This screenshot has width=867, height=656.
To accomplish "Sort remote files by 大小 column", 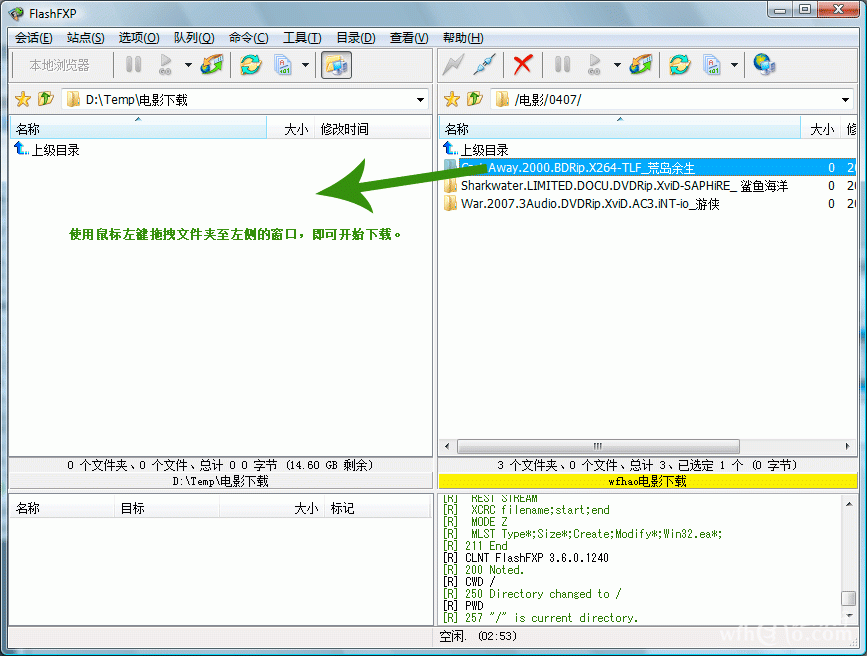I will (820, 128).
